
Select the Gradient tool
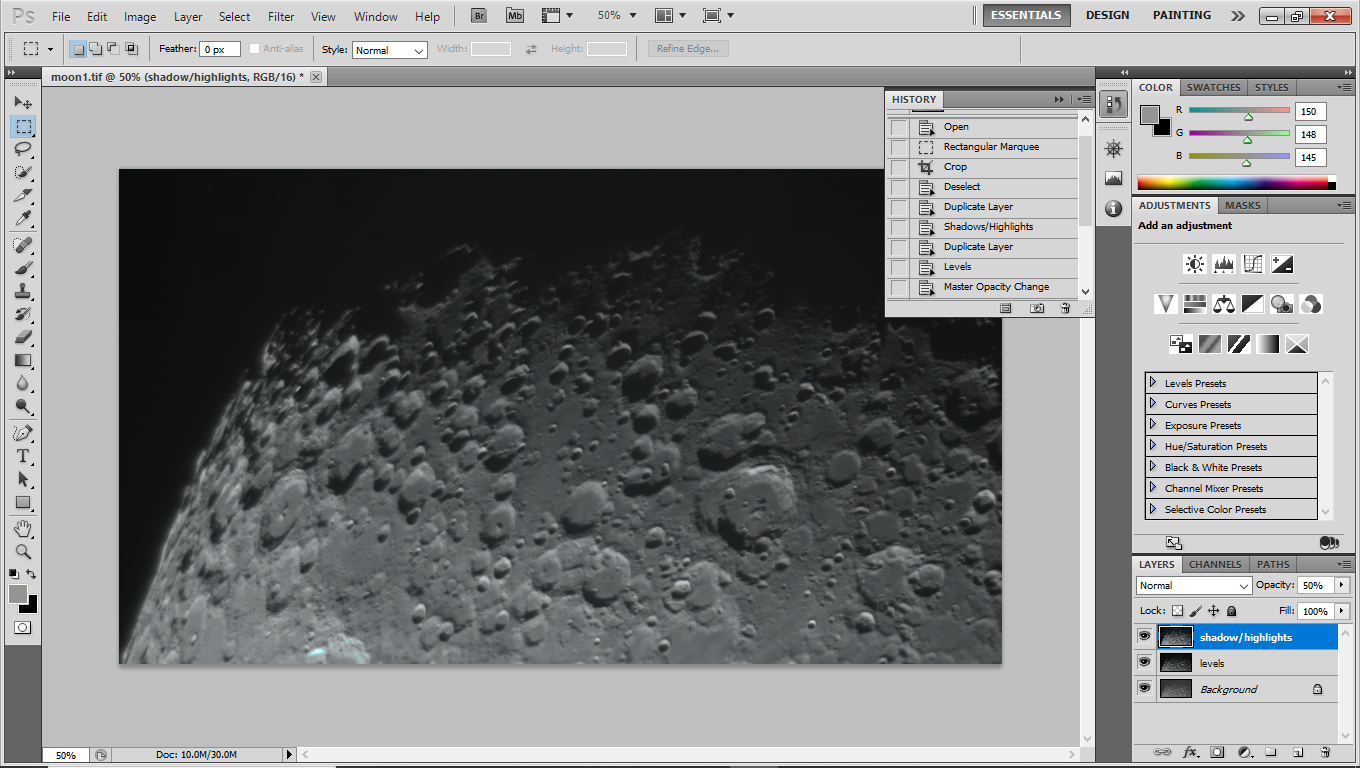tap(23, 360)
